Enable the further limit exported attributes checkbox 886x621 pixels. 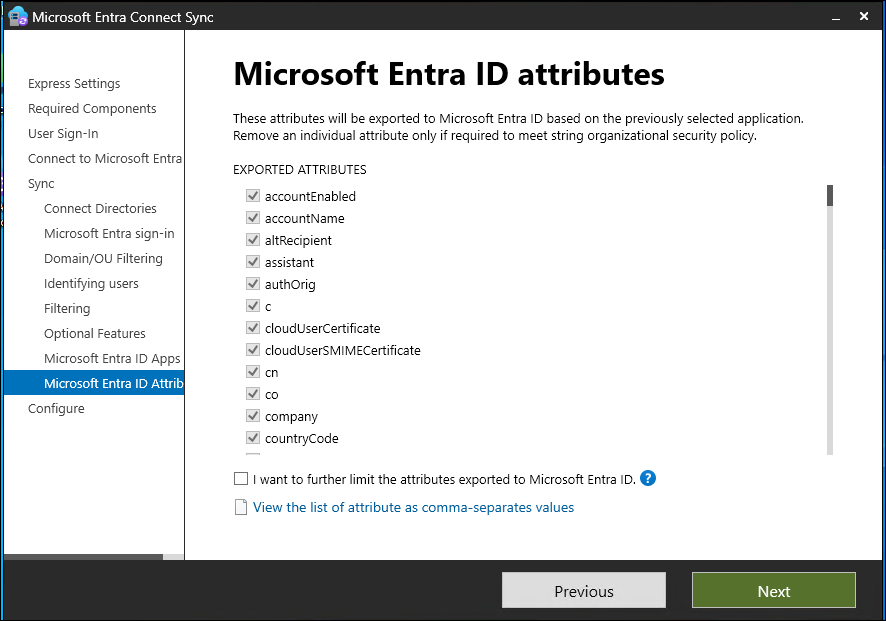(x=240, y=479)
